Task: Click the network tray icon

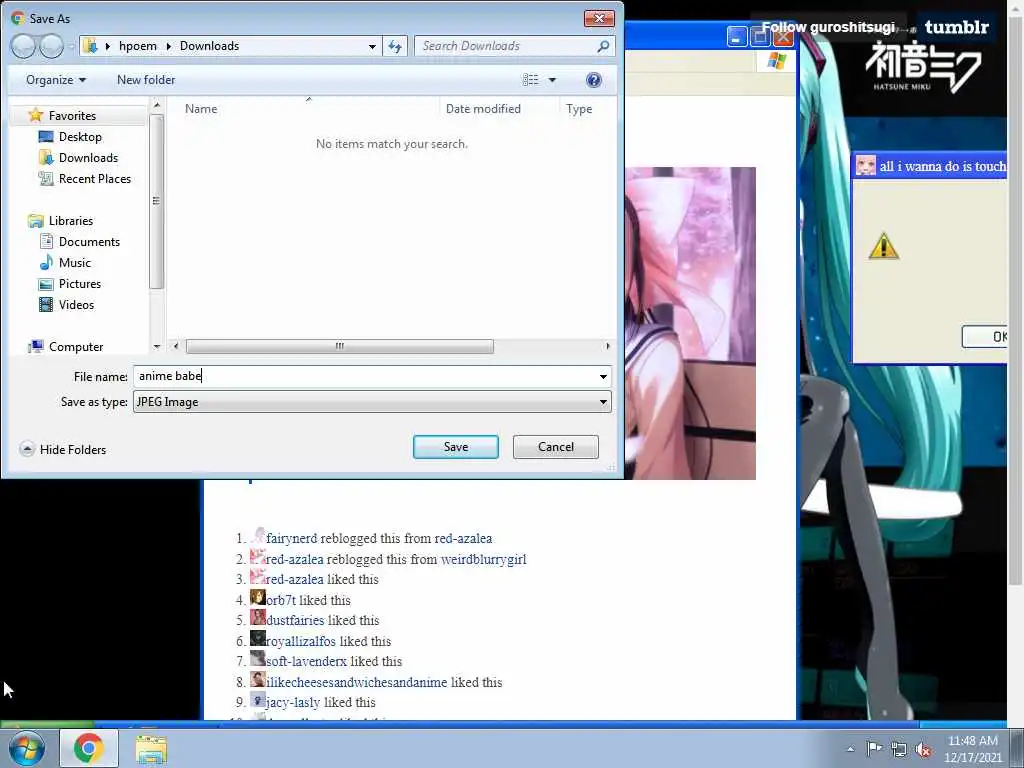Action: [899, 749]
